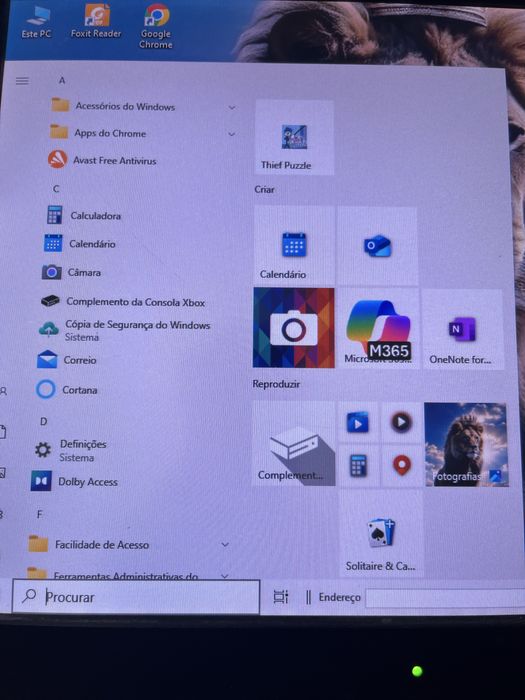The width and height of the screenshot is (525, 700).
Task: Launch Dolby Access
Action: coord(74,482)
